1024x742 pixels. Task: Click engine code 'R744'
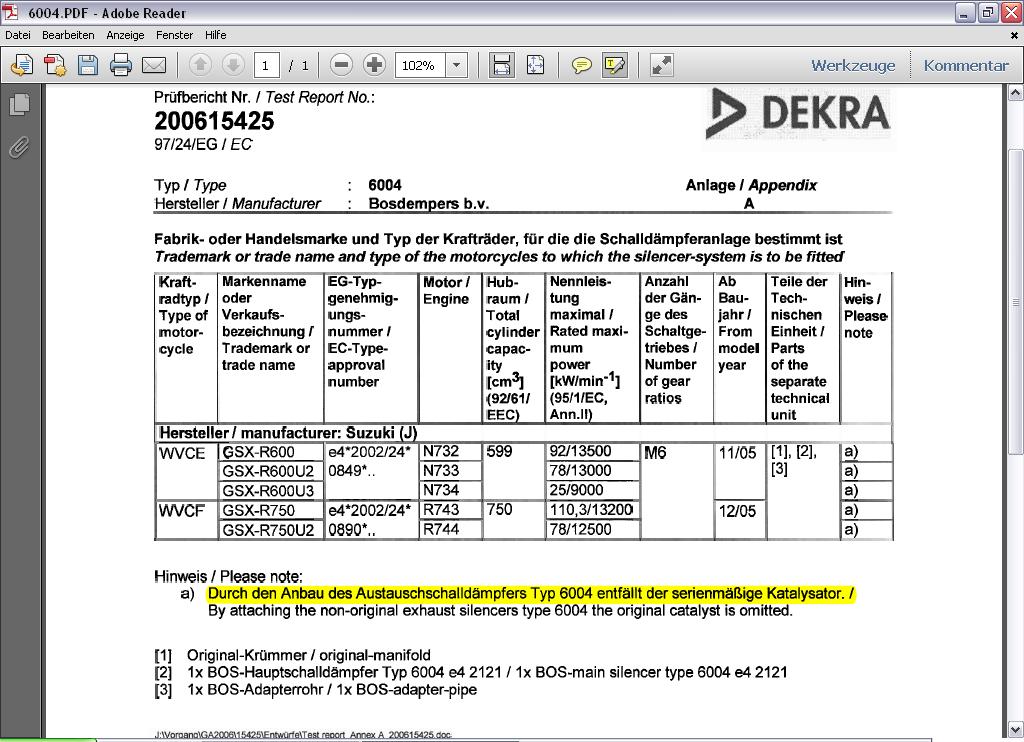click(441, 529)
